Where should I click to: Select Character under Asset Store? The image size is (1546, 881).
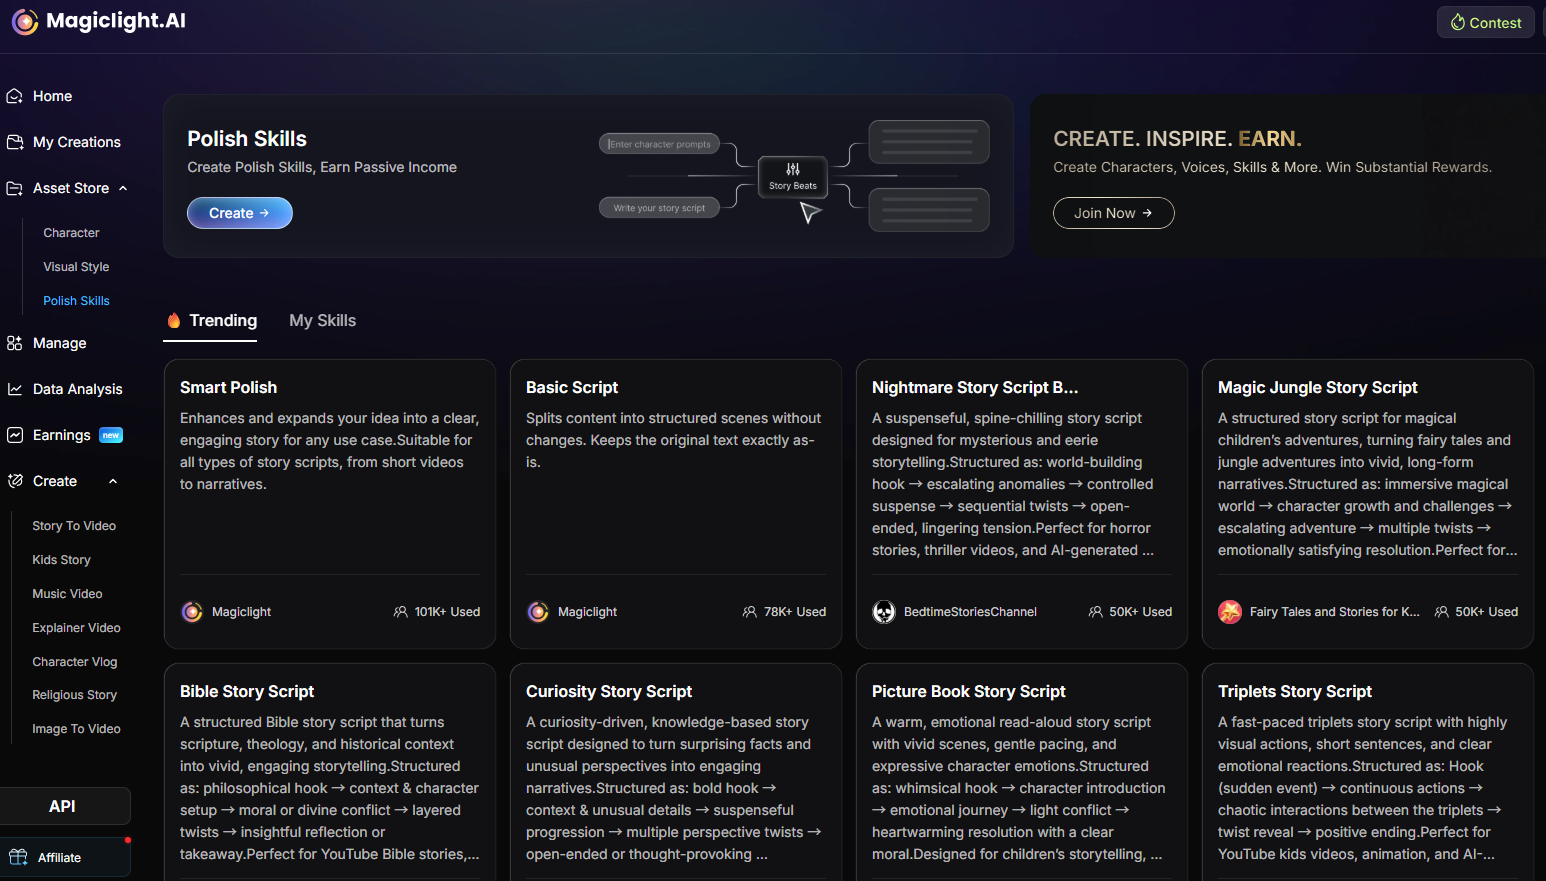click(71, 233)
